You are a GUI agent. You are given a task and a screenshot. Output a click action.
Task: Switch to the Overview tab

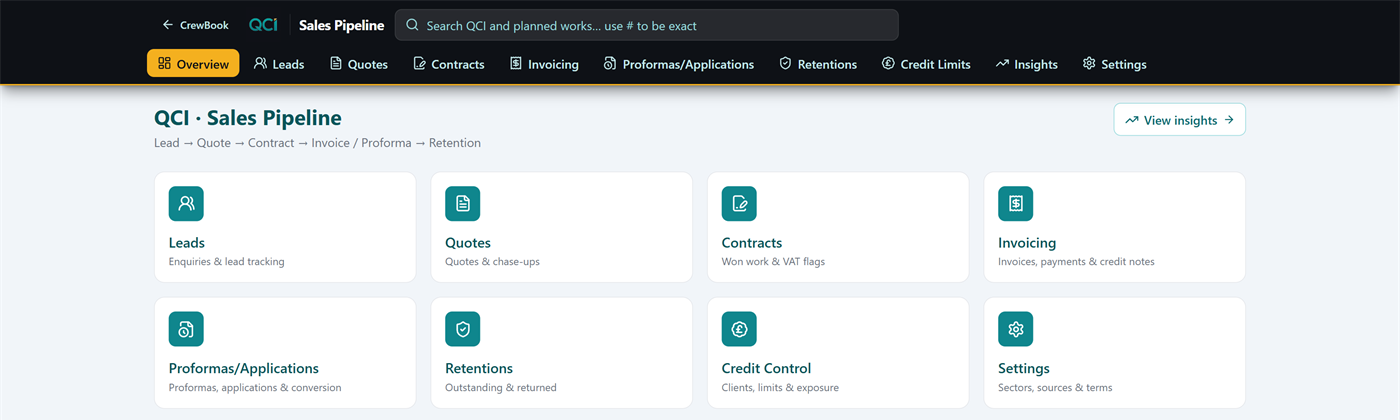pos(193,63)
